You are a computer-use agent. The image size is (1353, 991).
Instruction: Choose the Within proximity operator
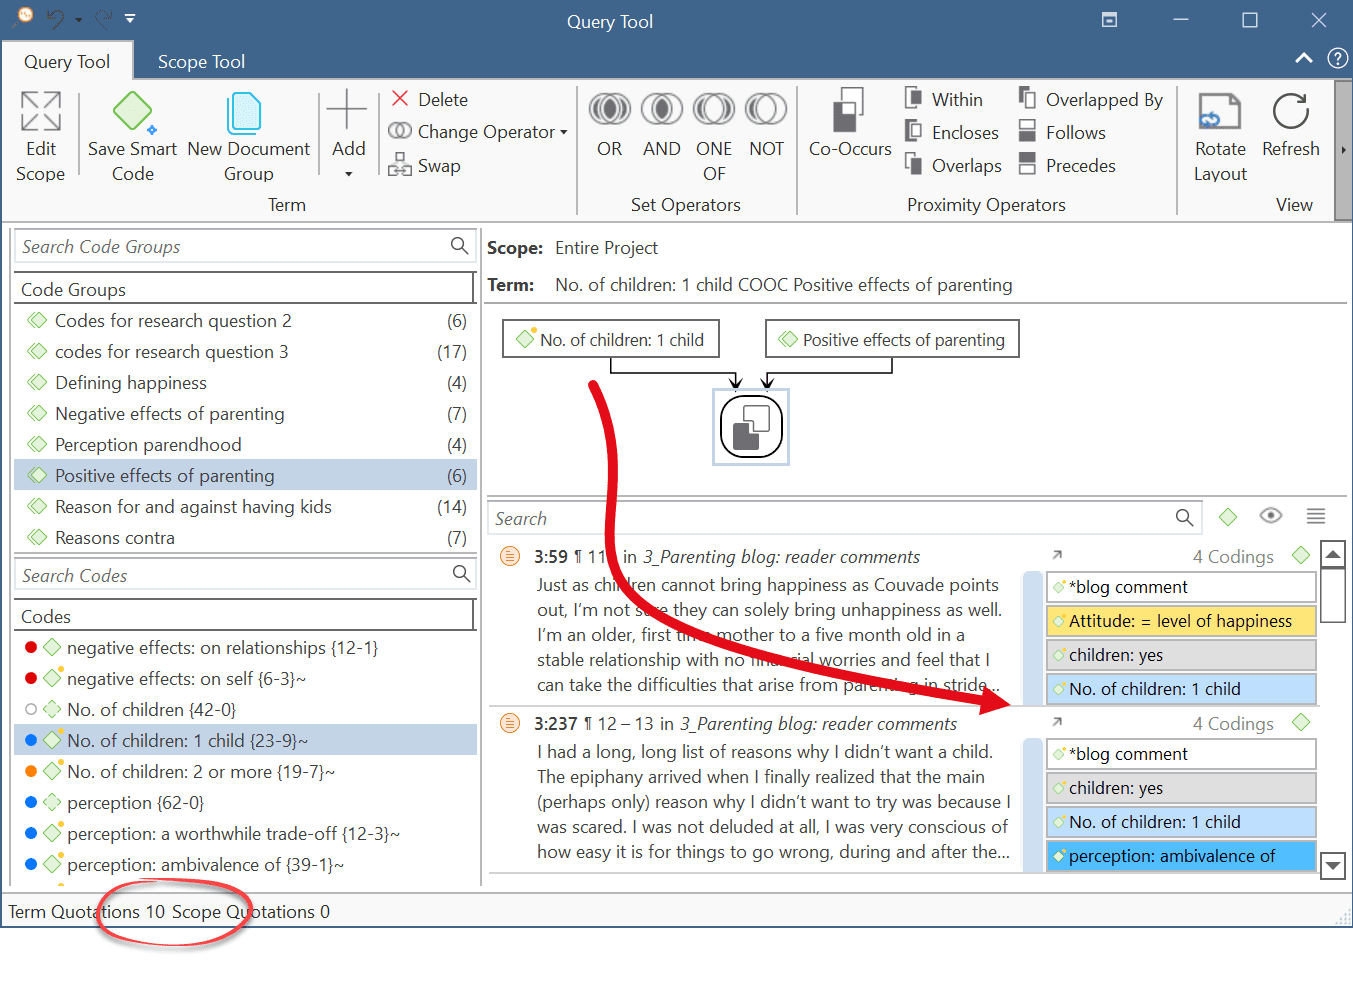point(944,99)
